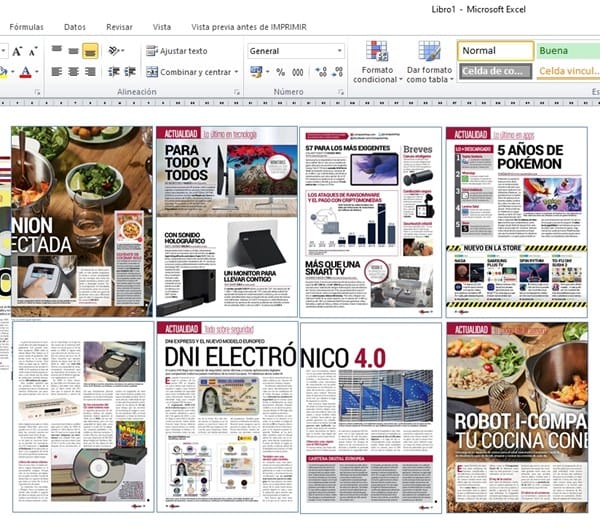Expand the Combinar y centrar dropdown arrow
The width and height of the screenshot is (600, 530).
[236, 72]
